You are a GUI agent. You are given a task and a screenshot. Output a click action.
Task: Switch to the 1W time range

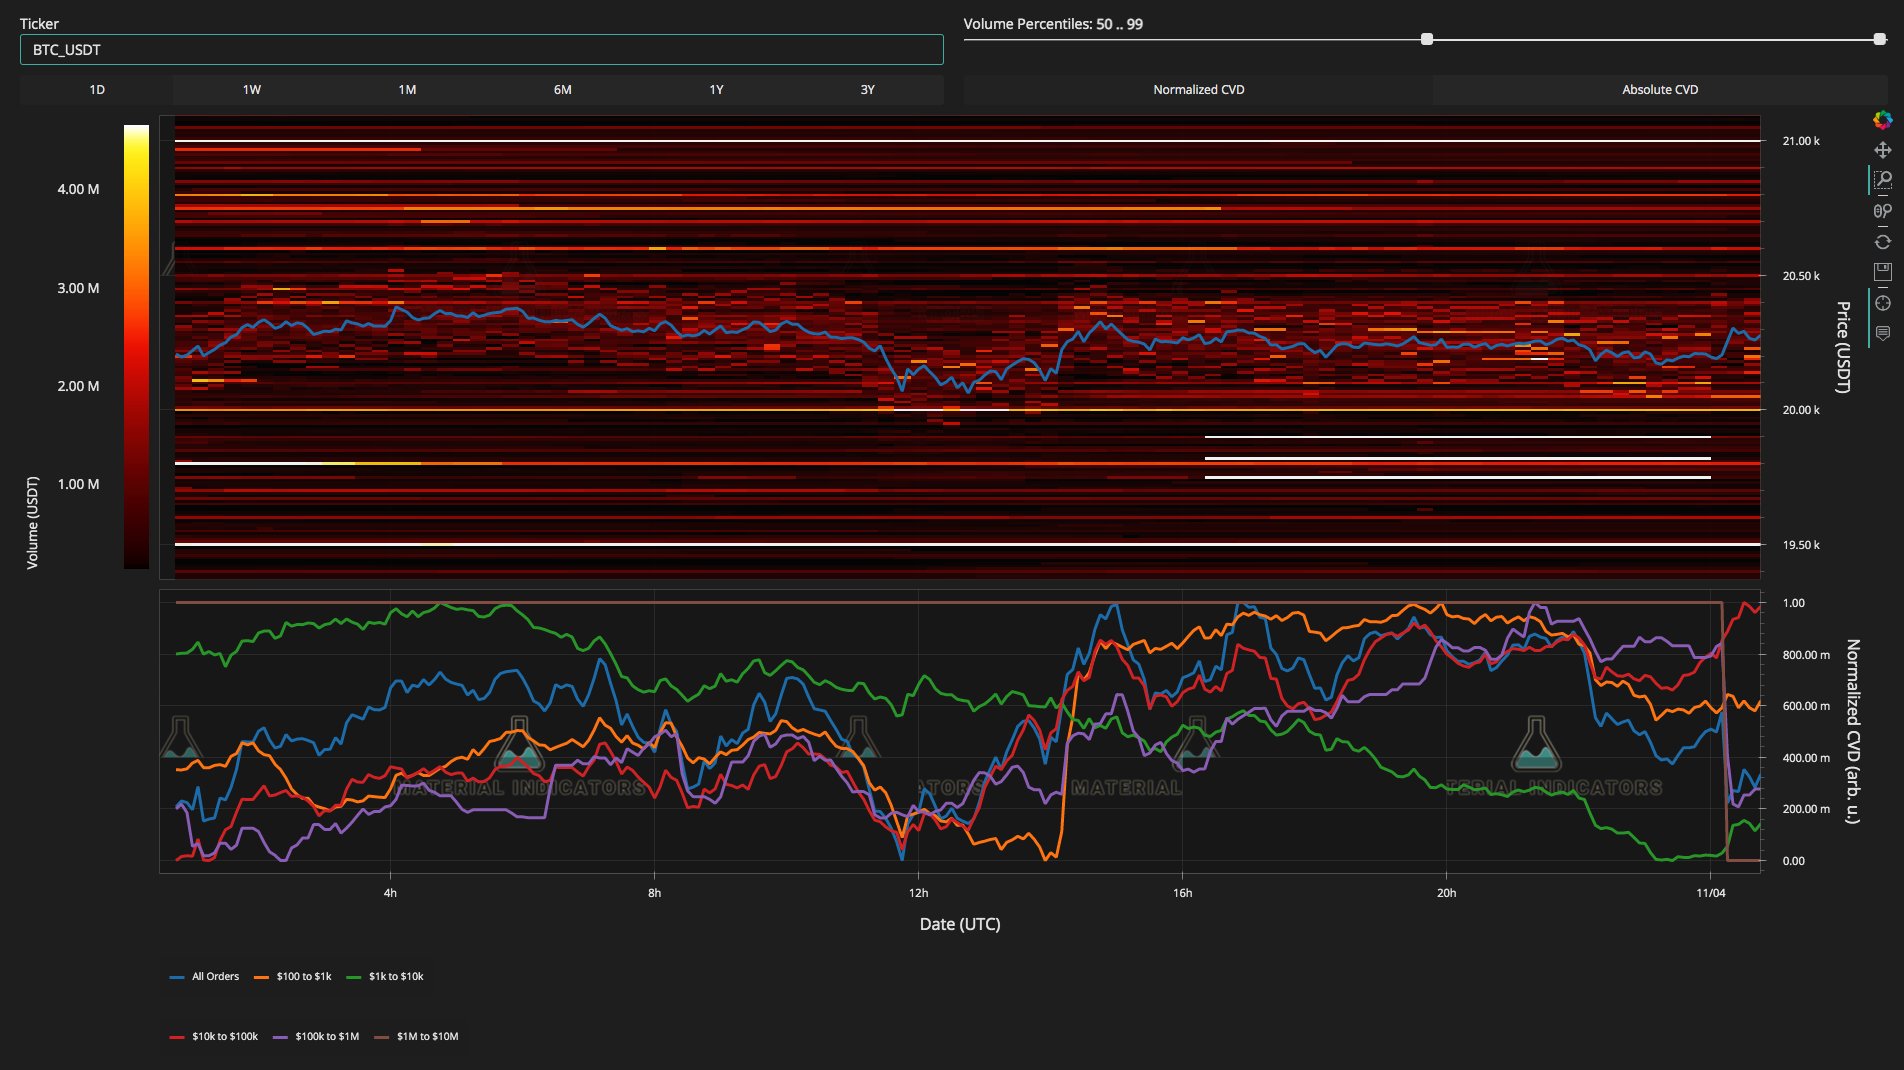tap(251, 90)
